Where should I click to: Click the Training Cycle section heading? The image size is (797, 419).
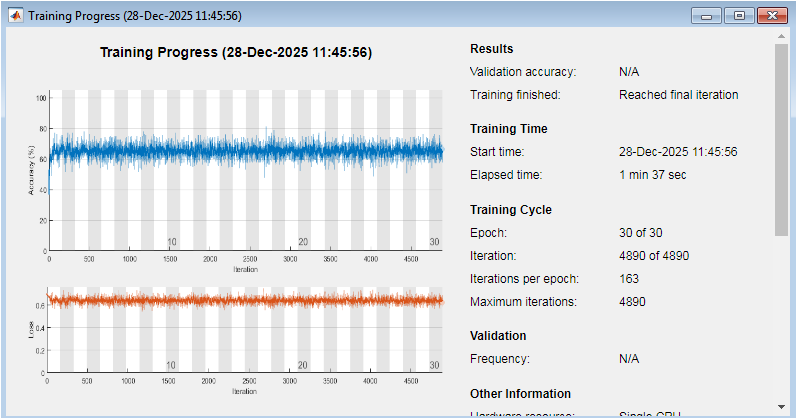point(510,210)
